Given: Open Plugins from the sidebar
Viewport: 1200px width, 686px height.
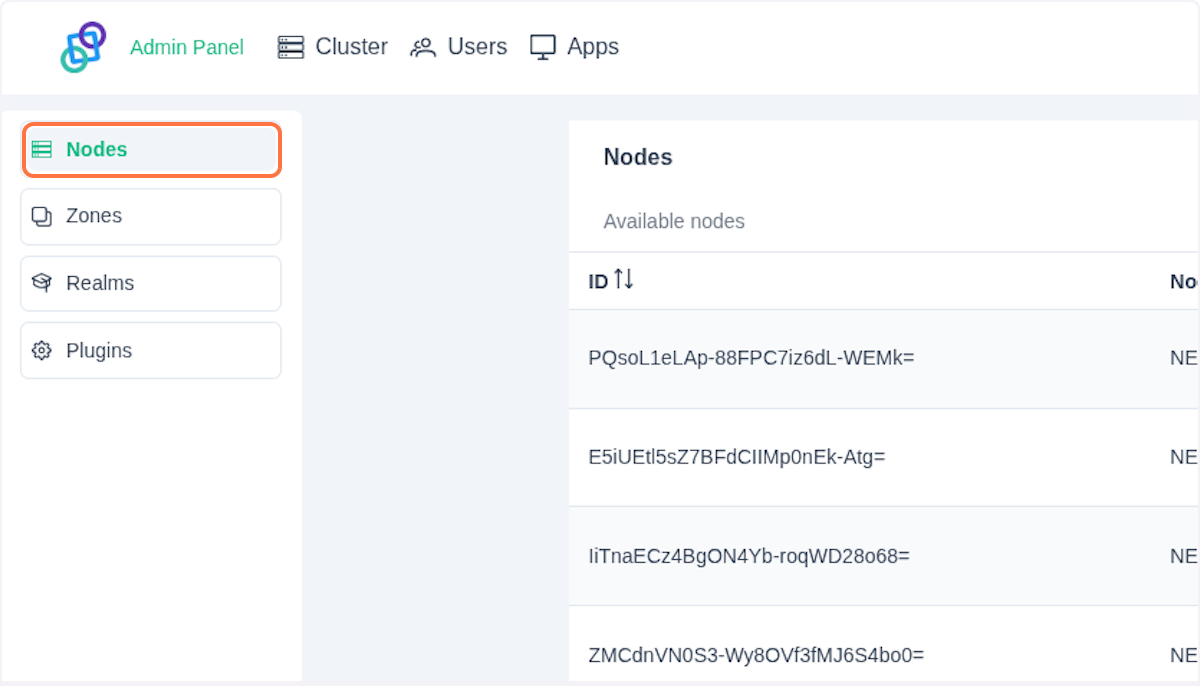Looking at the screenshot, I should pyautogui.click(x=99, y=351).
